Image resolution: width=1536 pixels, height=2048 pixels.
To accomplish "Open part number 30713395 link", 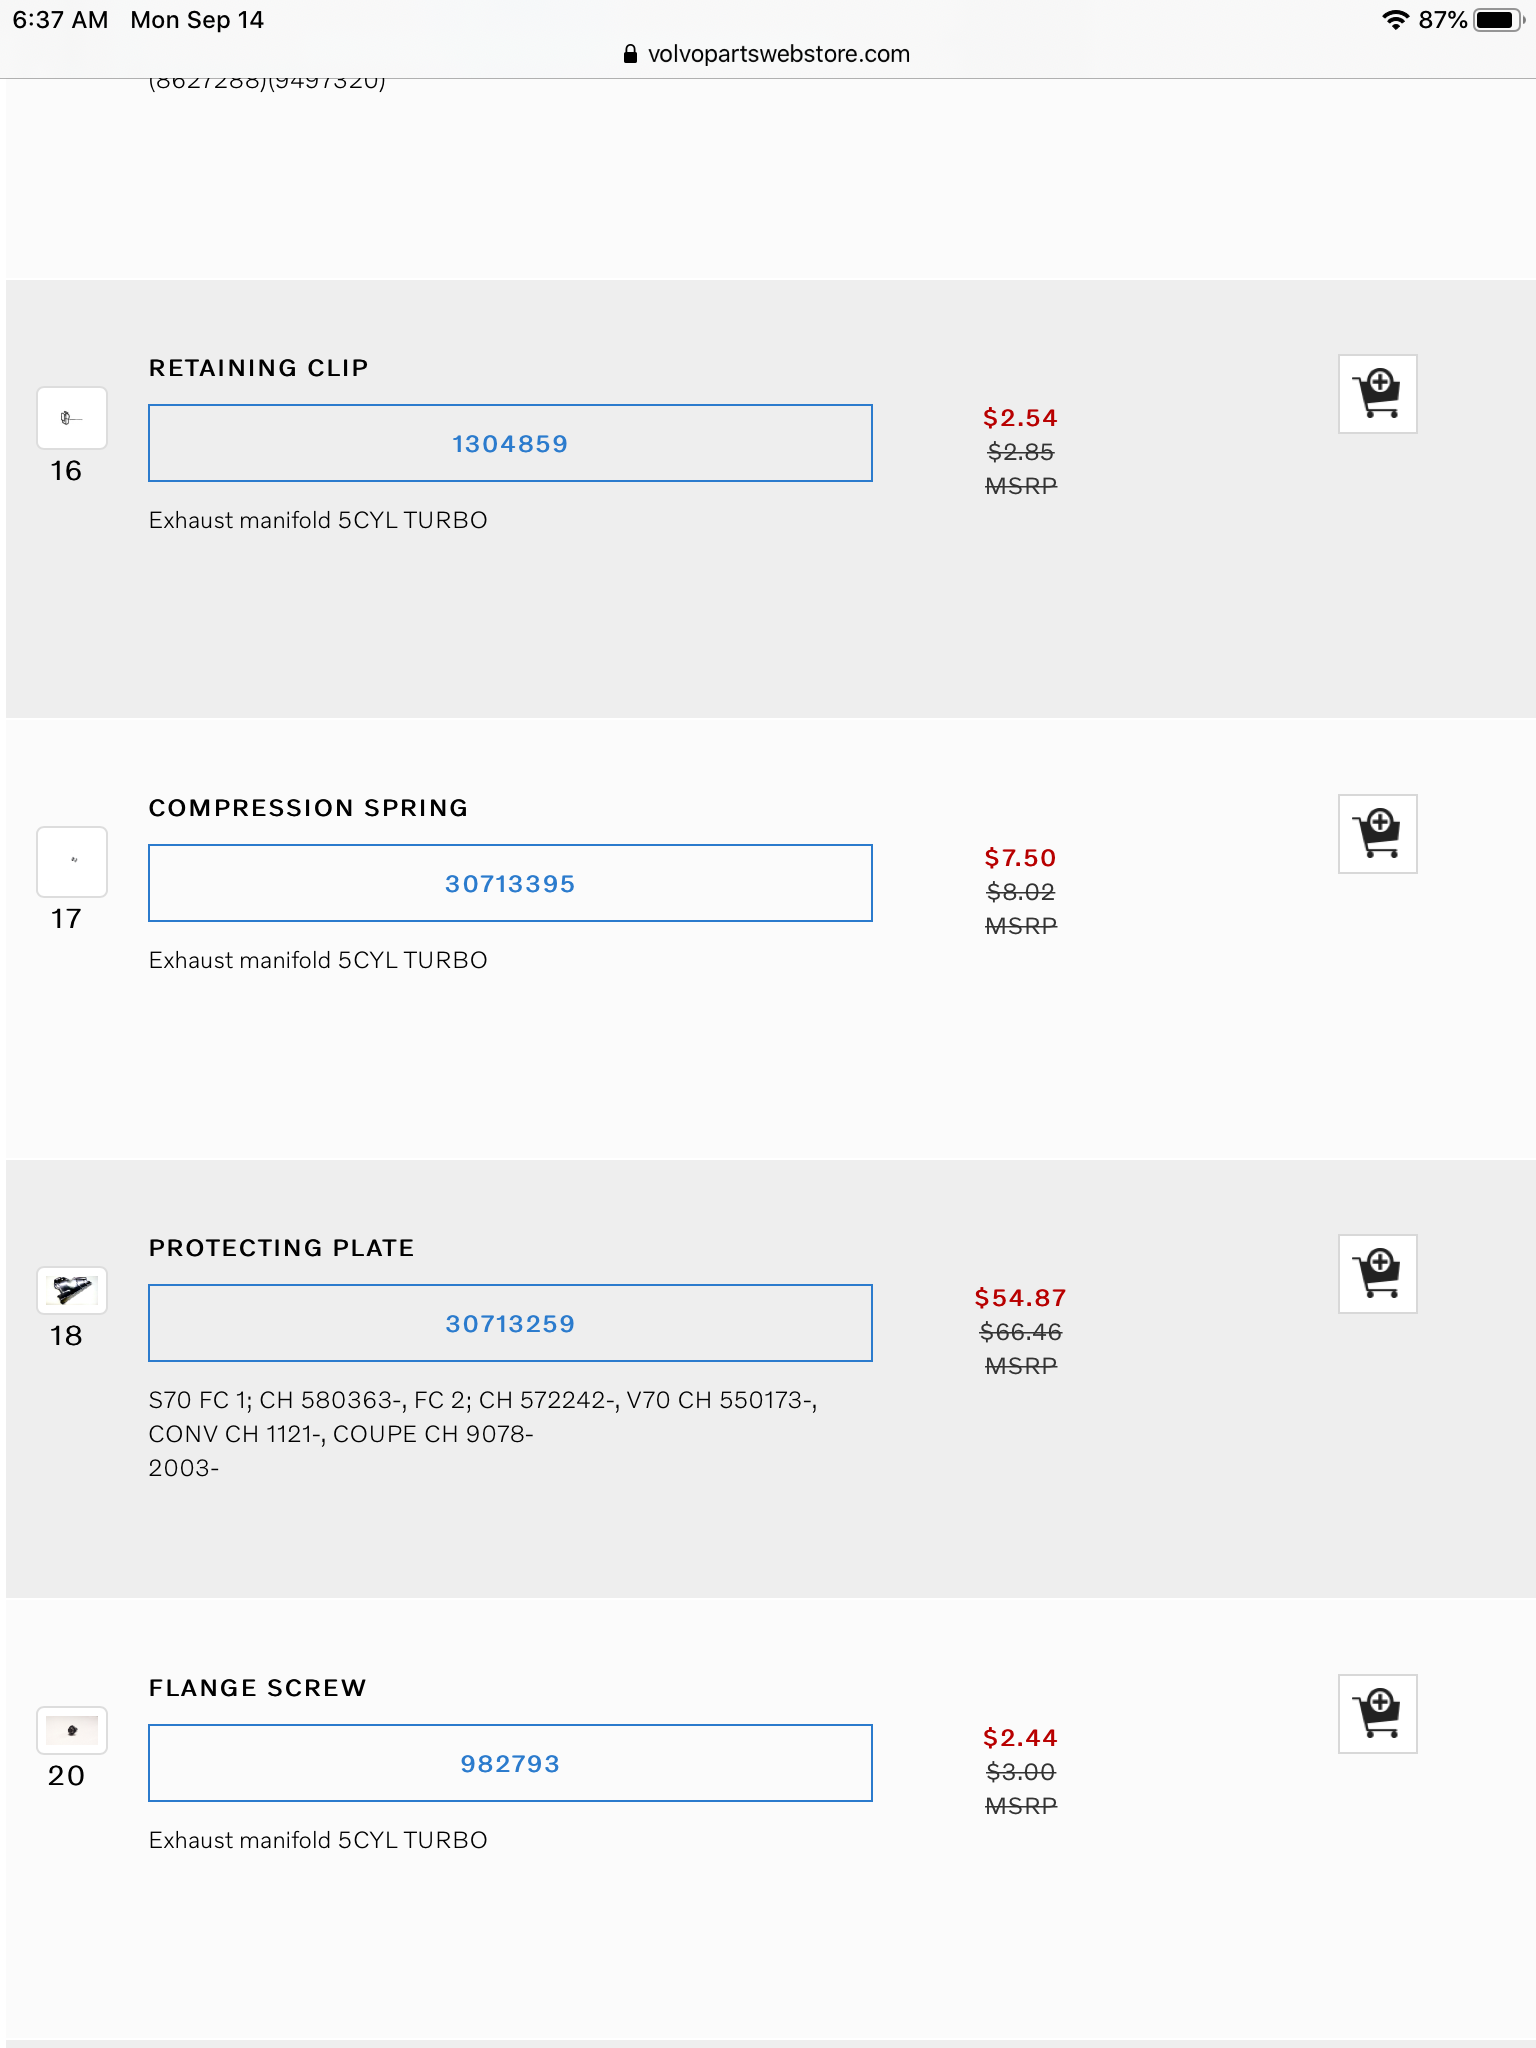I will pyautogui.click(x=510, y=884).
